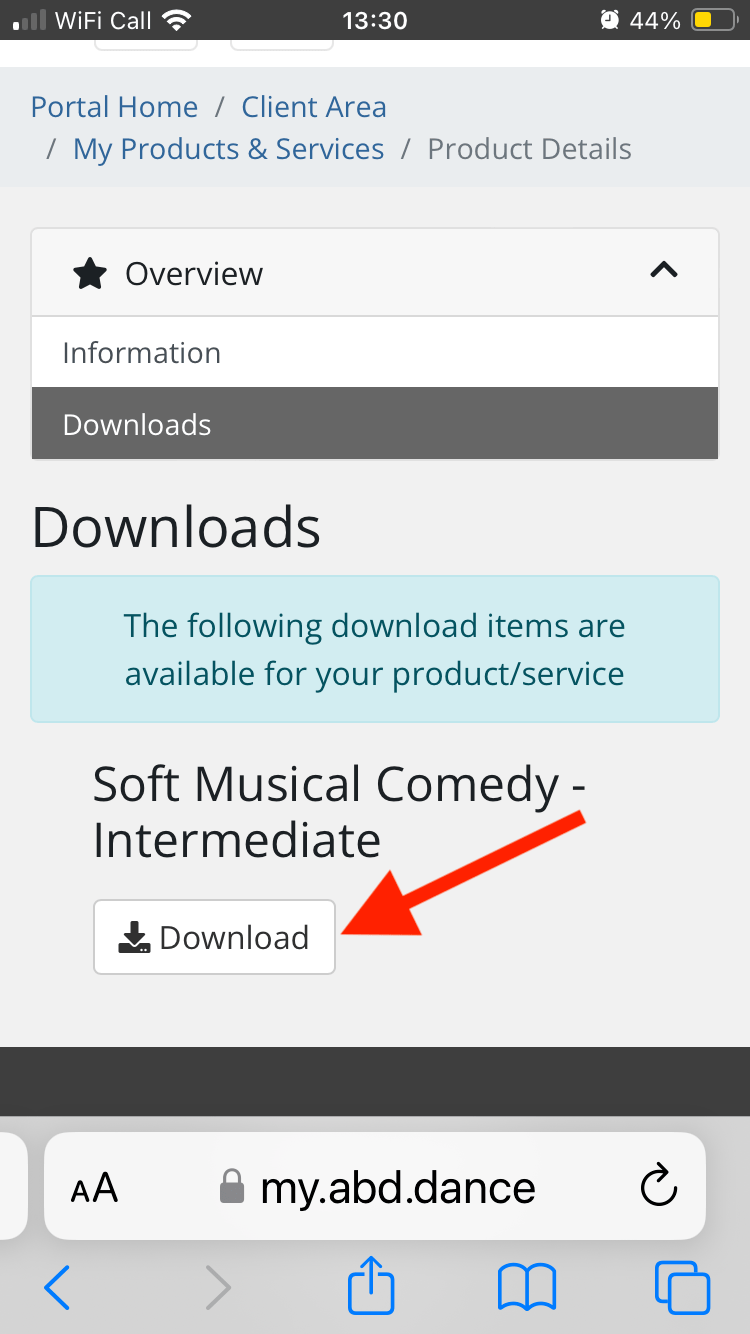Viewport: 750px width, 1334px height.
Task: Open Safari bookmarks book icon
Action: (x=526, y=1287)
